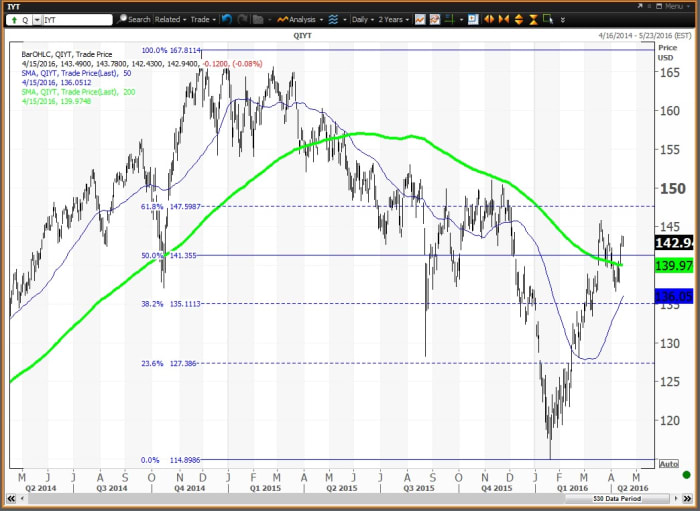700x511 pixels.
Task: Click the blue 136.05 SMA price tag
Action: click(674, 296)
